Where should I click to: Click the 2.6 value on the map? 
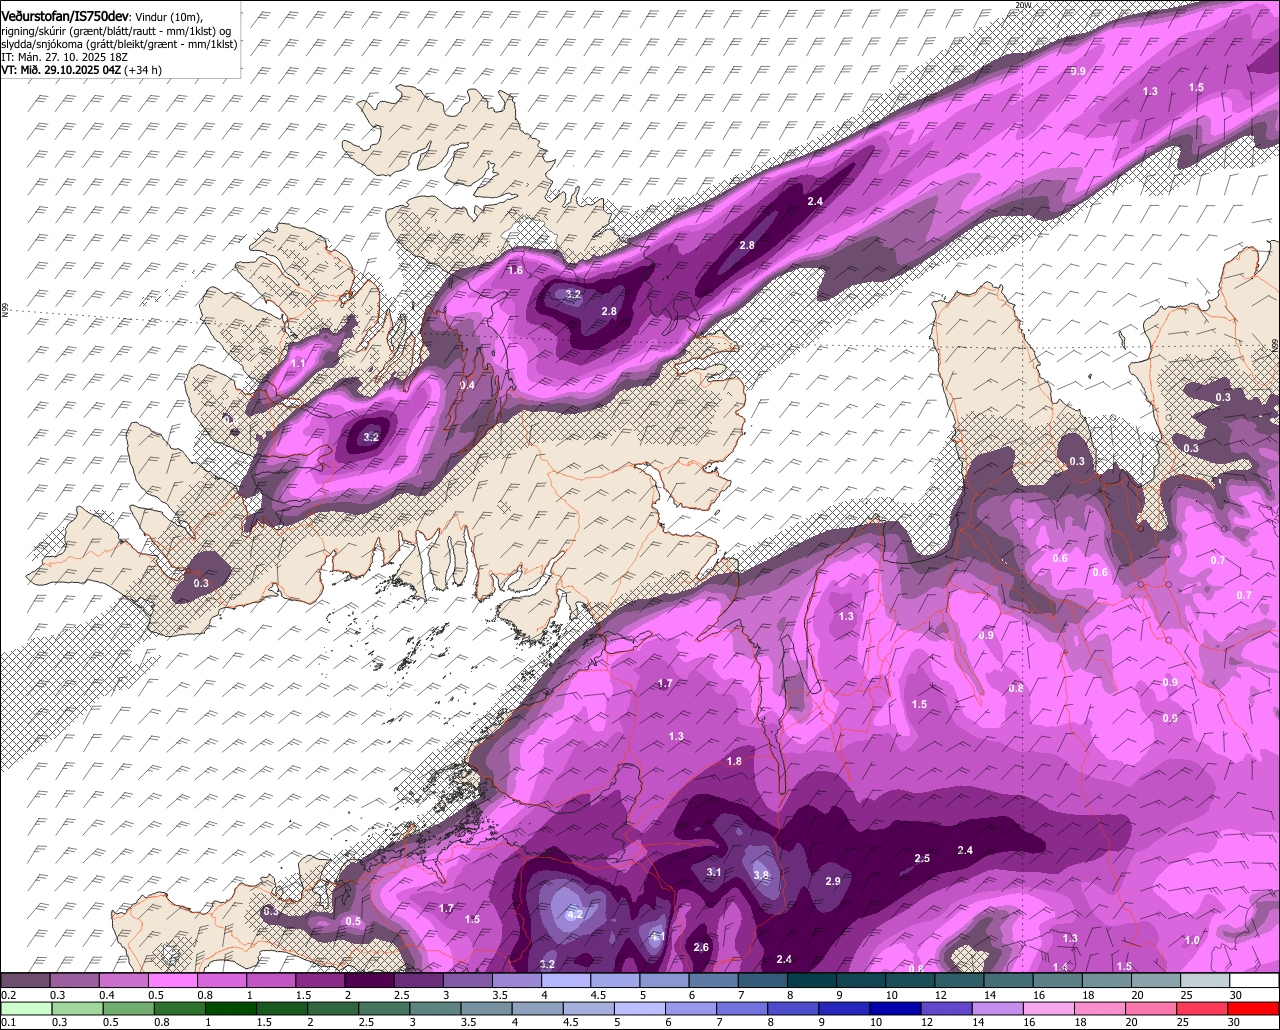pyautogui.click(x=701, y=948)
